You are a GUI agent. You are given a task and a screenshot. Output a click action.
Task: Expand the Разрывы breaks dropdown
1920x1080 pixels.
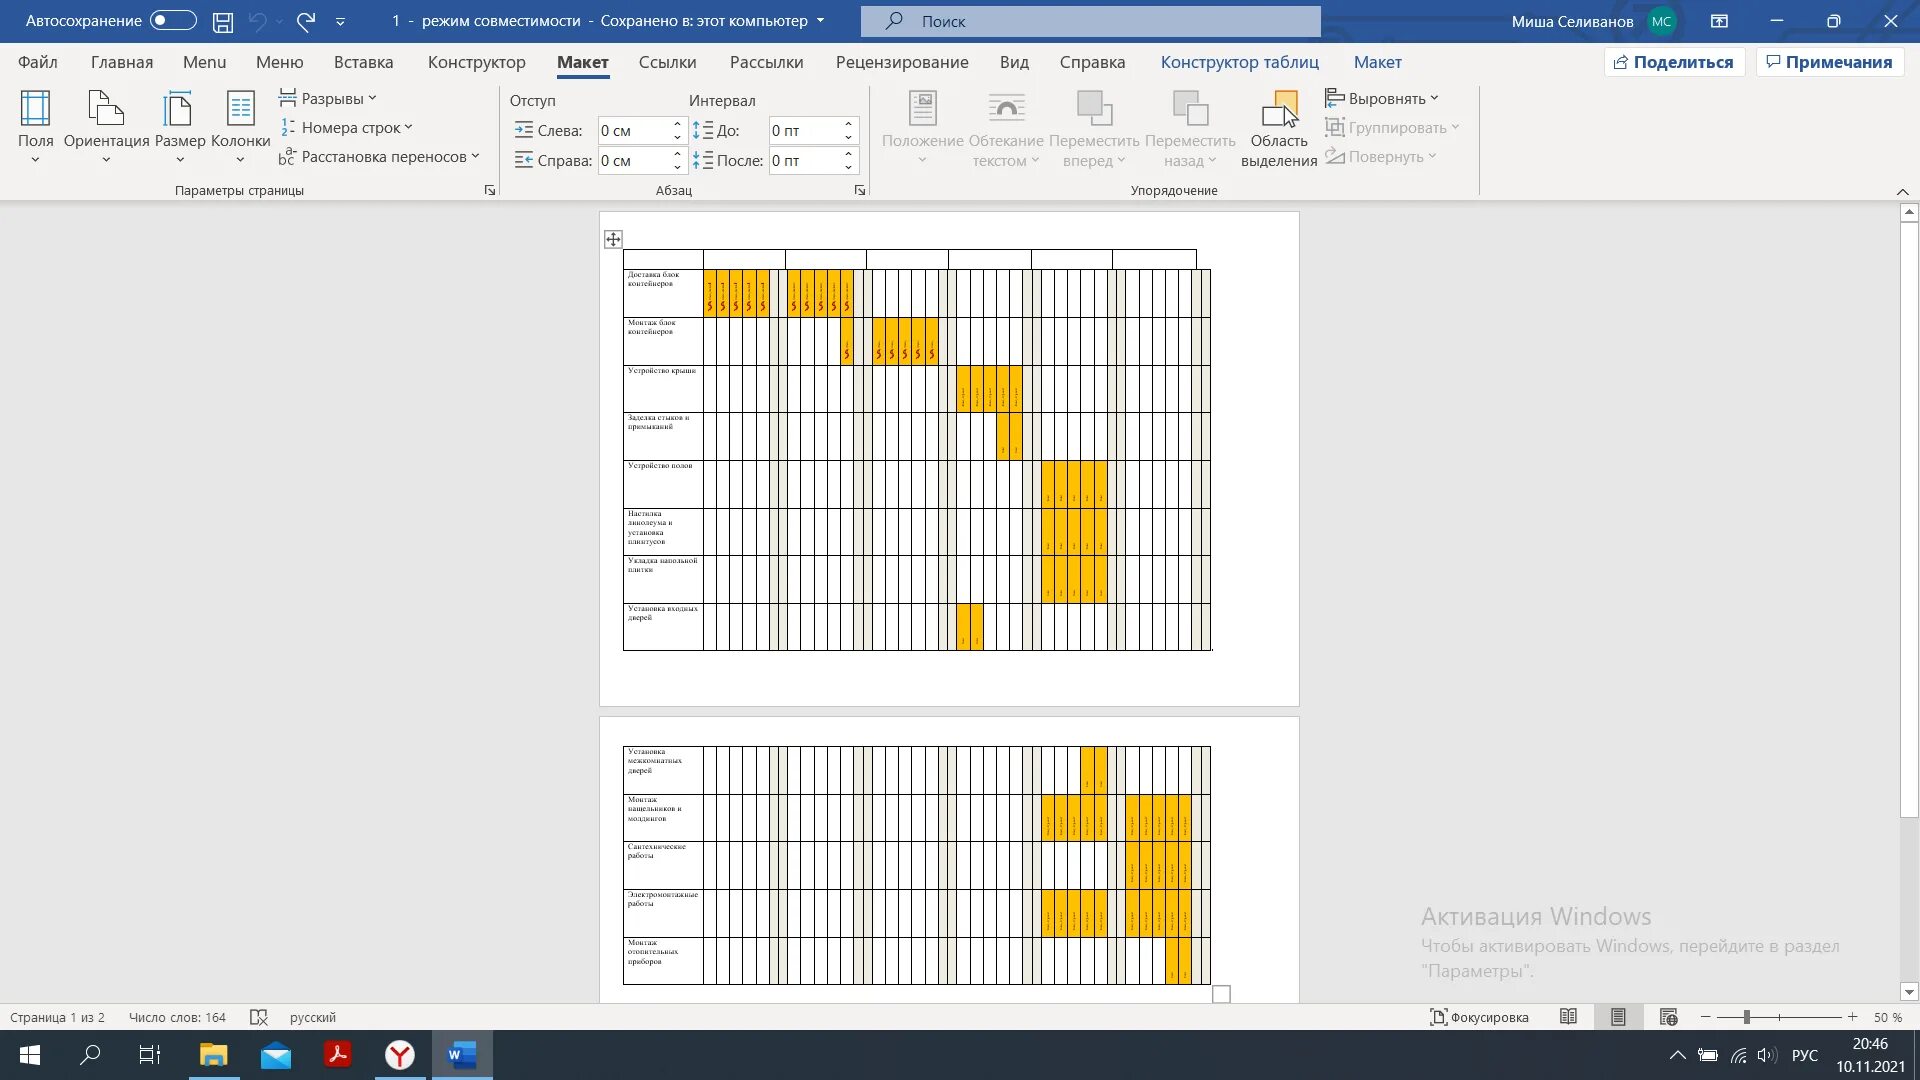tap(328, 98)
